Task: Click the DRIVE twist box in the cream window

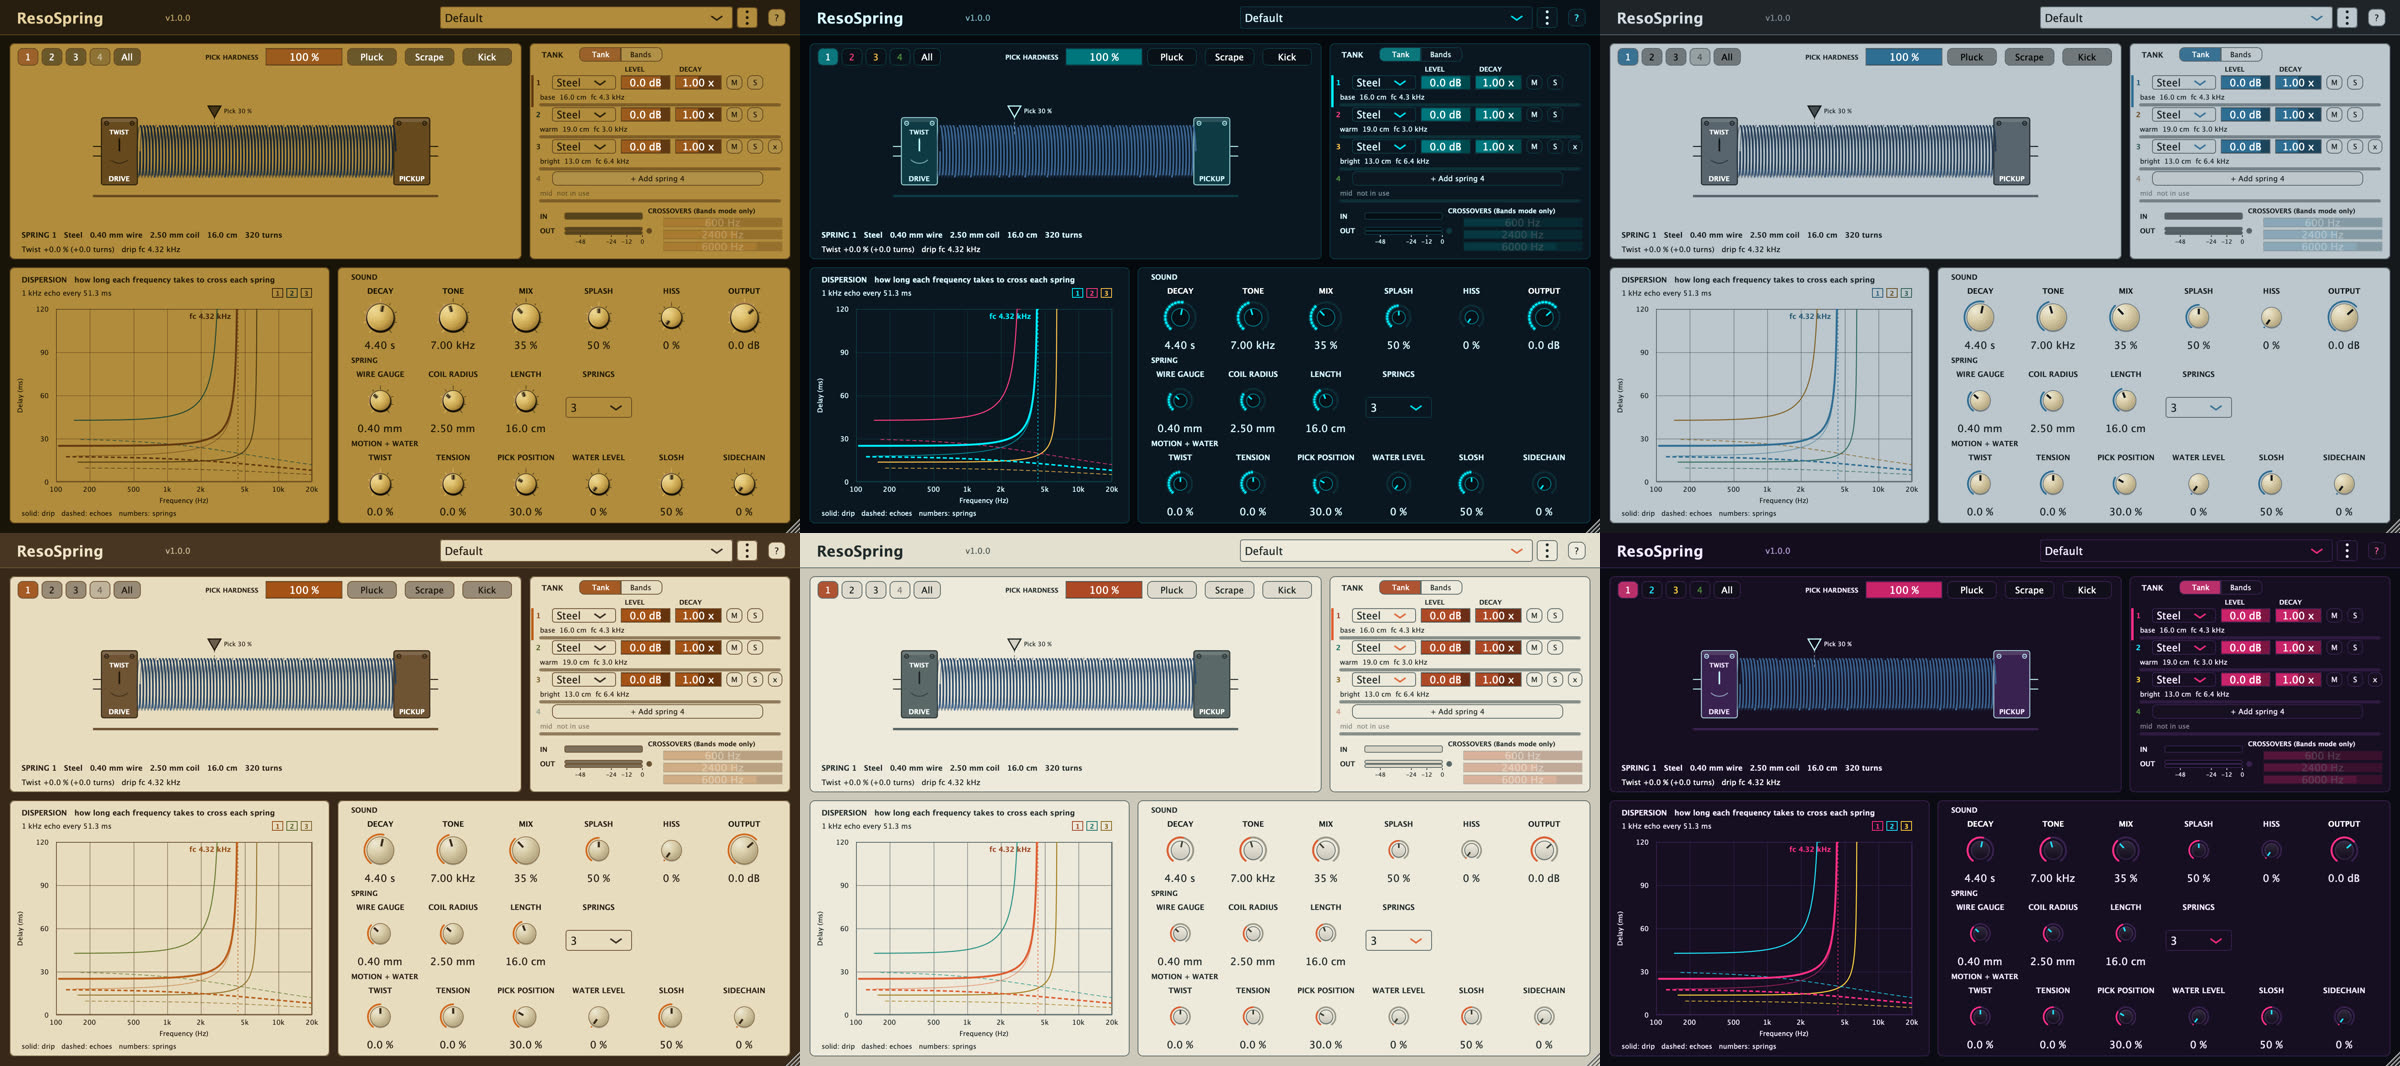Action: (919, 684)
